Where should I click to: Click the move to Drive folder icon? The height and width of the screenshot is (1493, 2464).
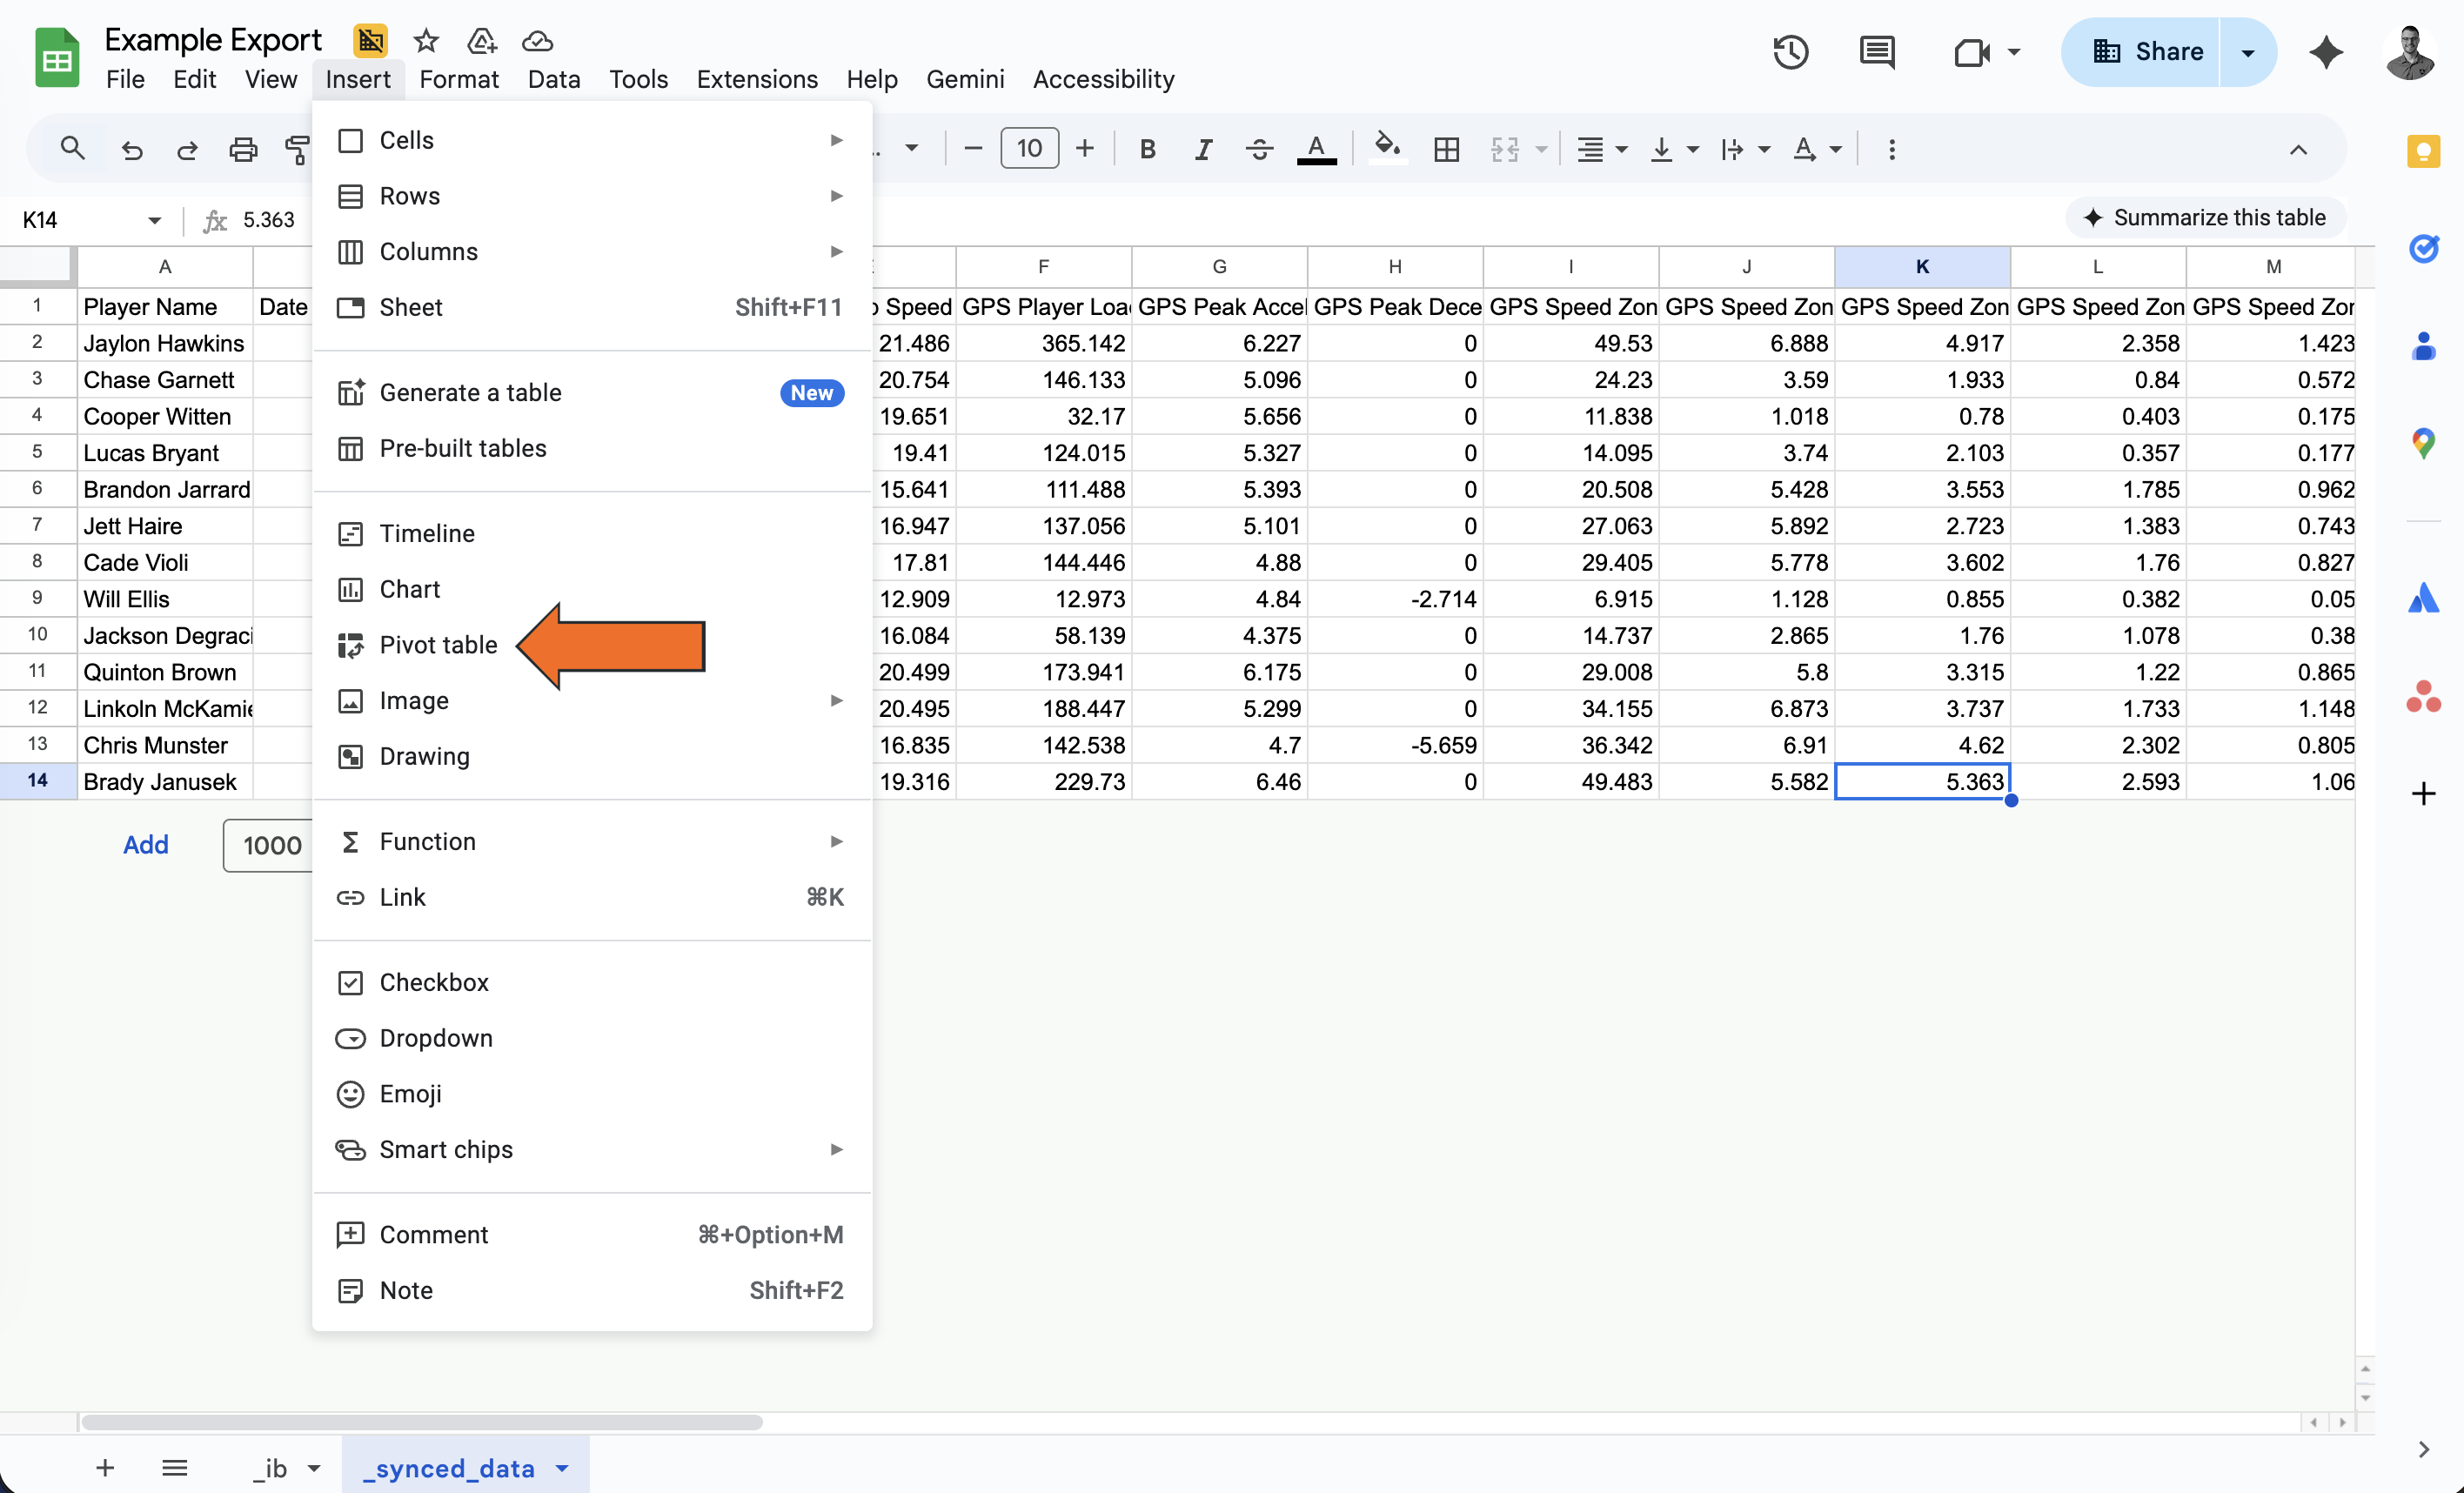tap(482, 41)
